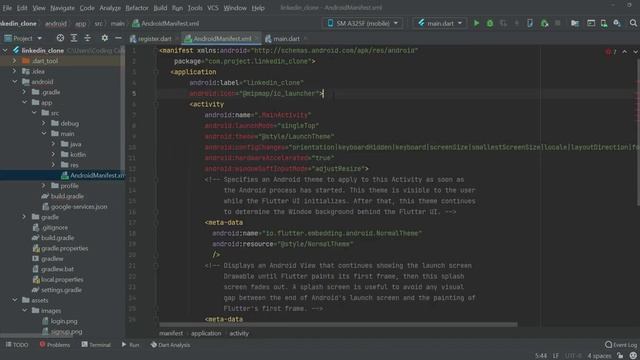The image size is (640, 360).
Task: Open the Device Manager icon in toolbar
Action: [x=604, y=23]
